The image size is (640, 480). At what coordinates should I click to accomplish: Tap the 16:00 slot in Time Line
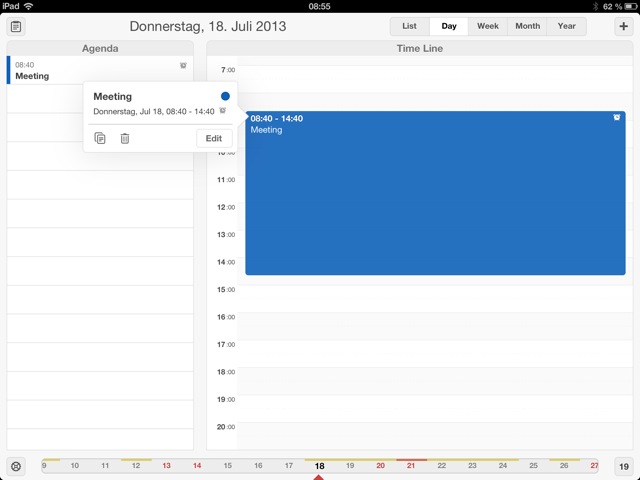[x=435, y=326]
